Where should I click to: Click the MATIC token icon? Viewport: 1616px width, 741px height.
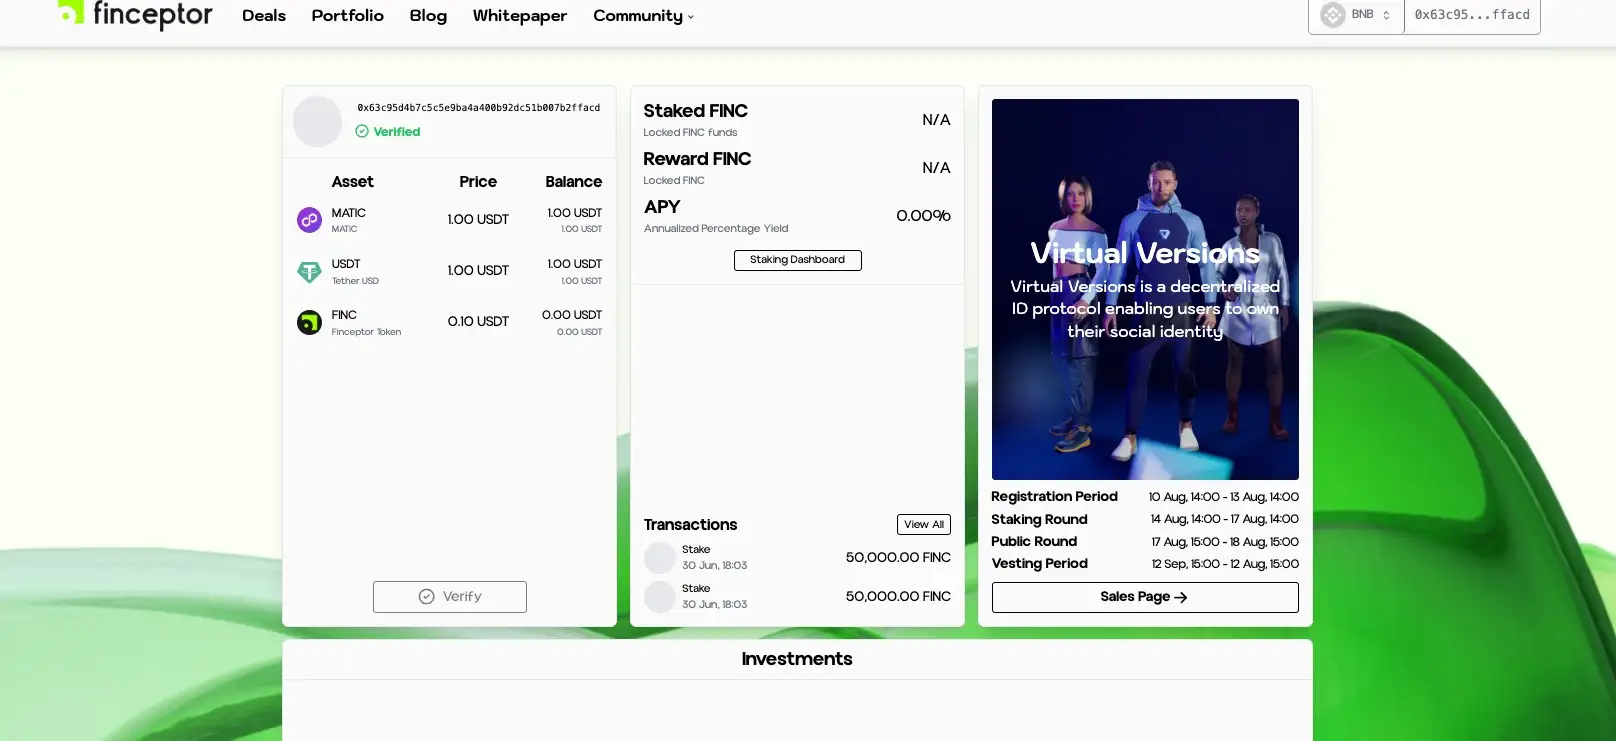tap(309, 220)
